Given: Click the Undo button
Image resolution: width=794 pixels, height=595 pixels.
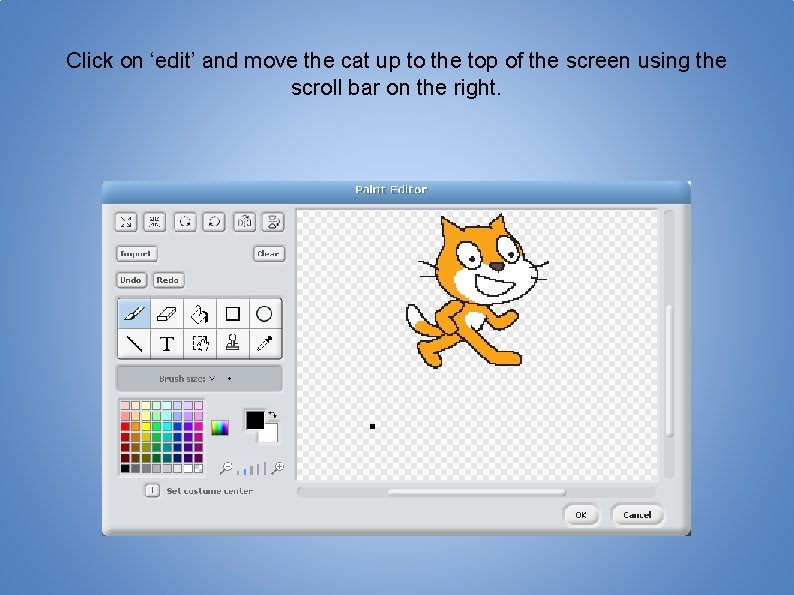Looking at the screenshot, I should pos(131,280).
